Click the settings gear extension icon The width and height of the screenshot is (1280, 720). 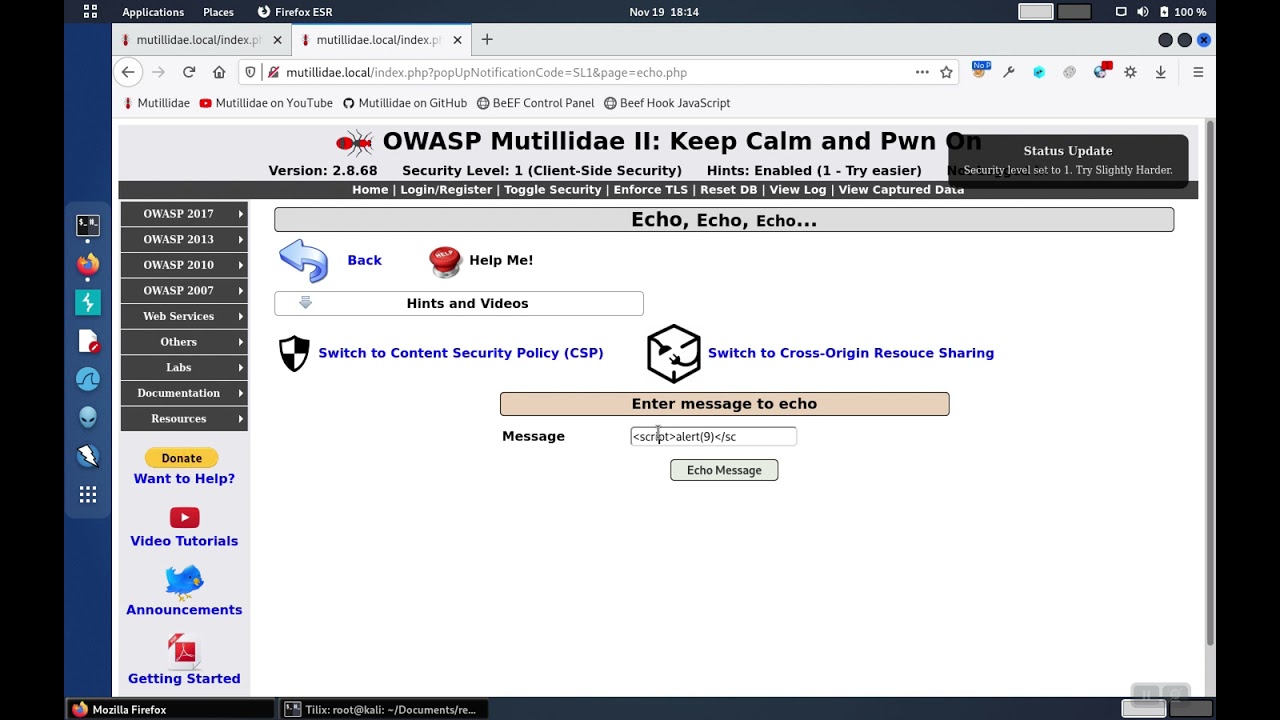click(1130, 72)
